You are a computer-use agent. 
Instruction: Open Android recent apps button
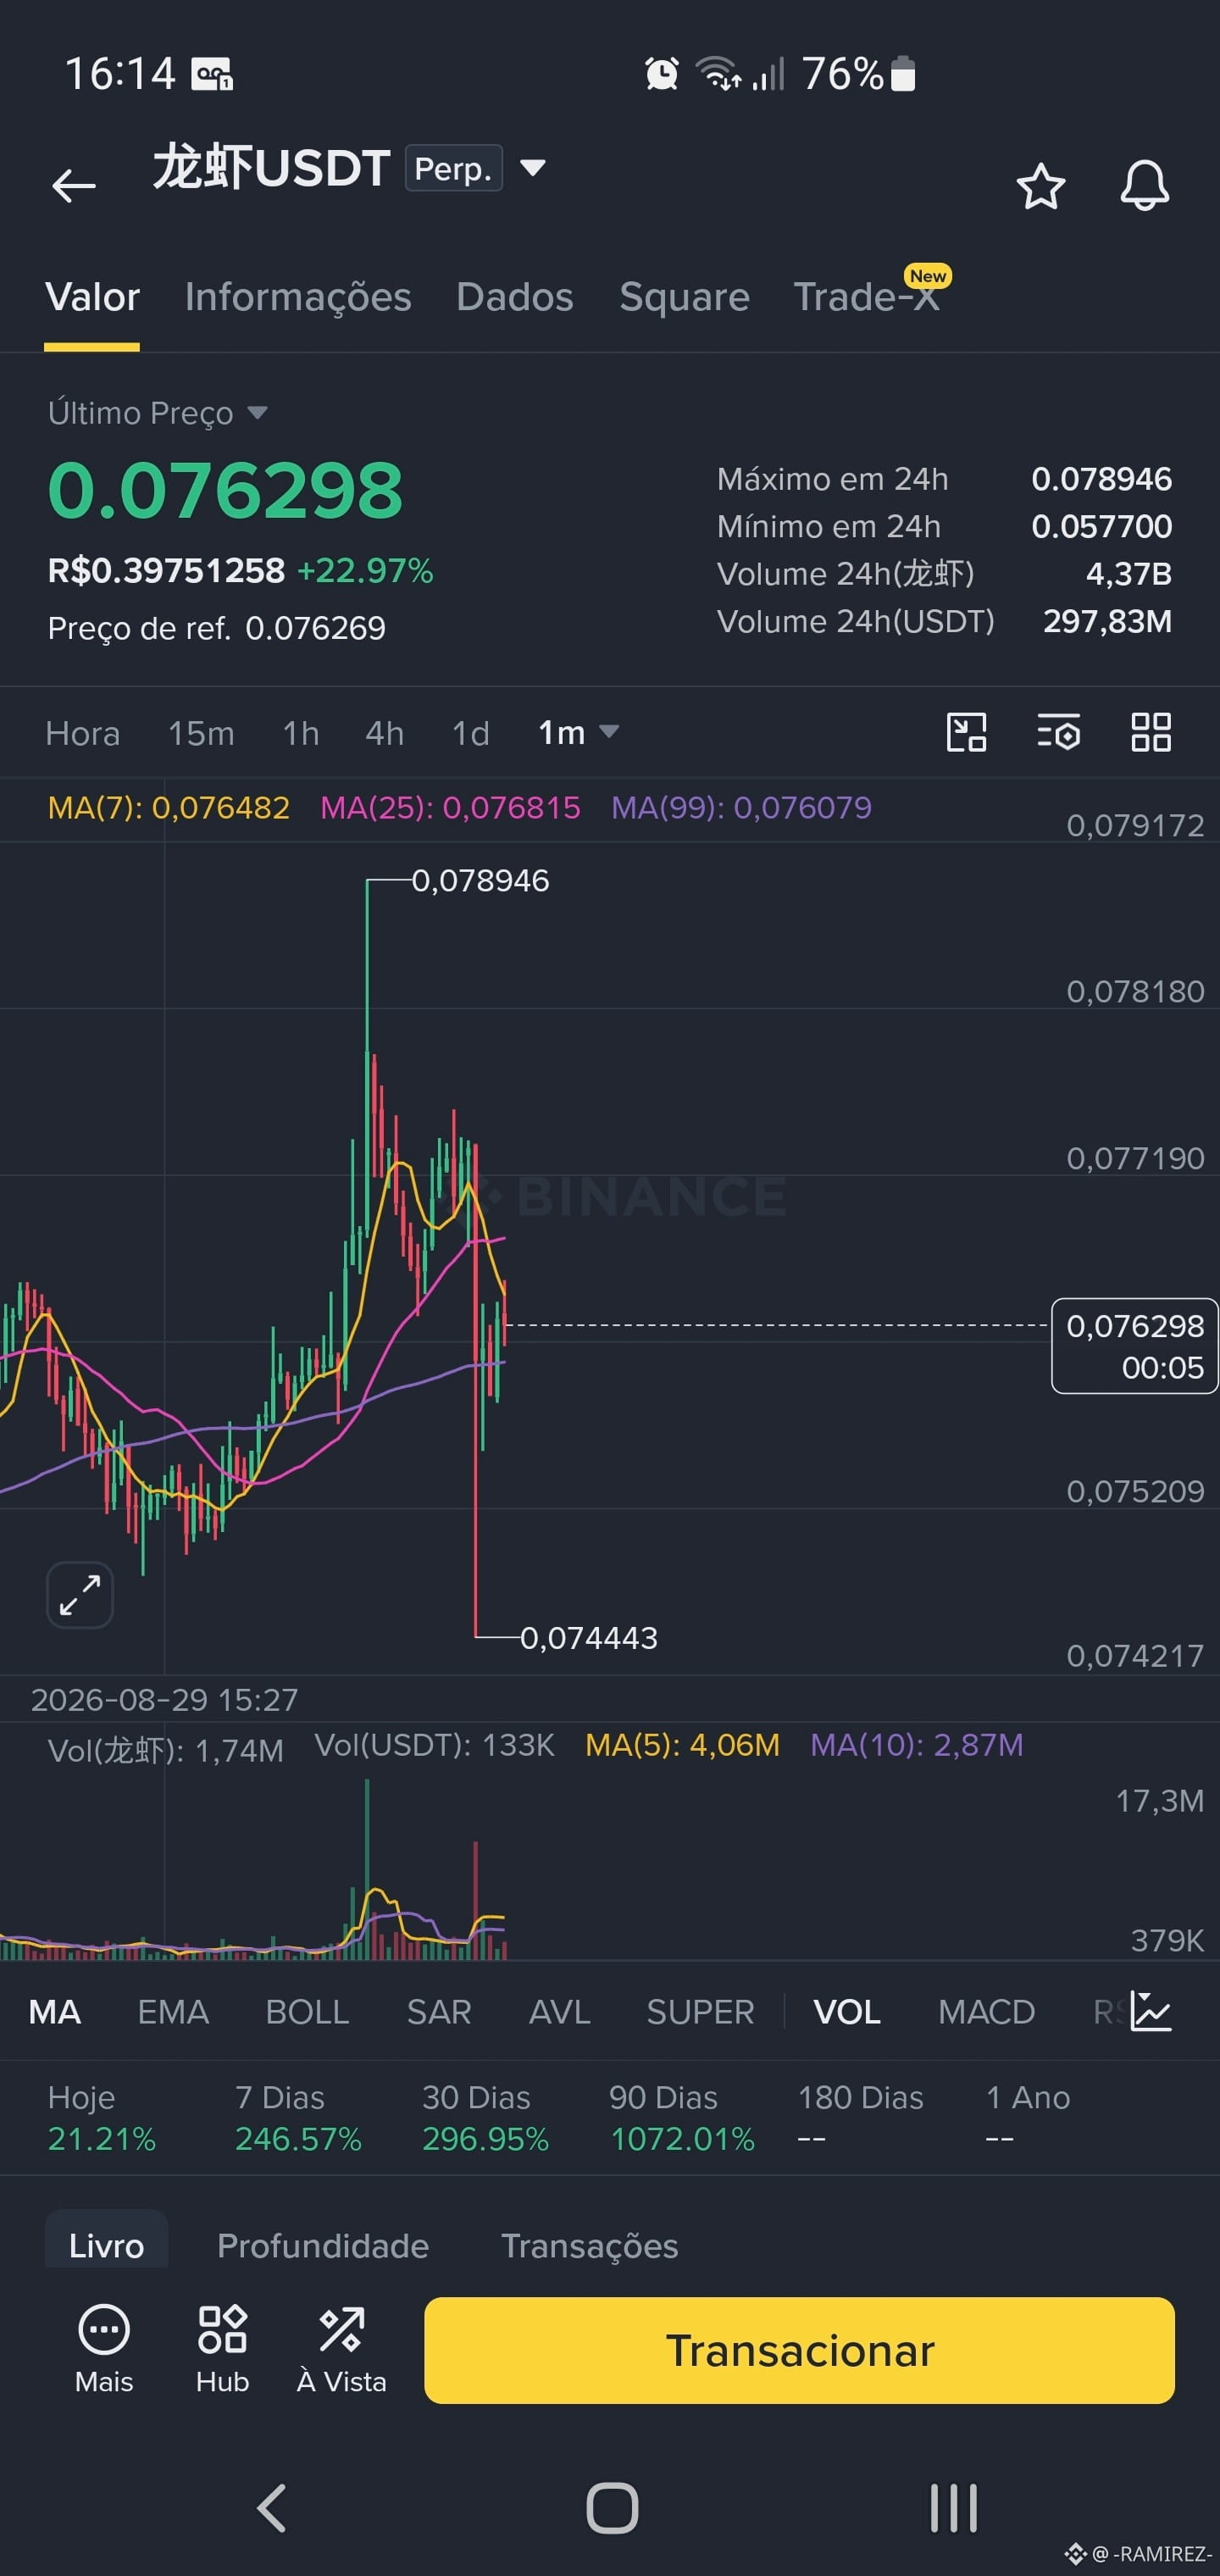click(x=953, y=2508)
